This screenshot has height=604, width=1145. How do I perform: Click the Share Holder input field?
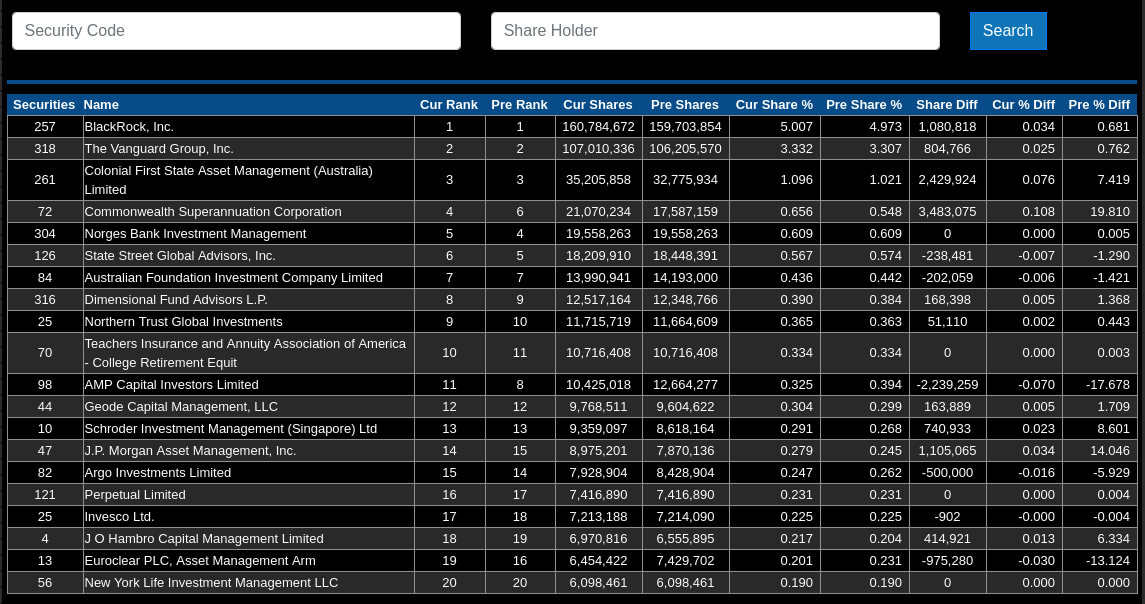pyautogui.click(x=715, y=31)
